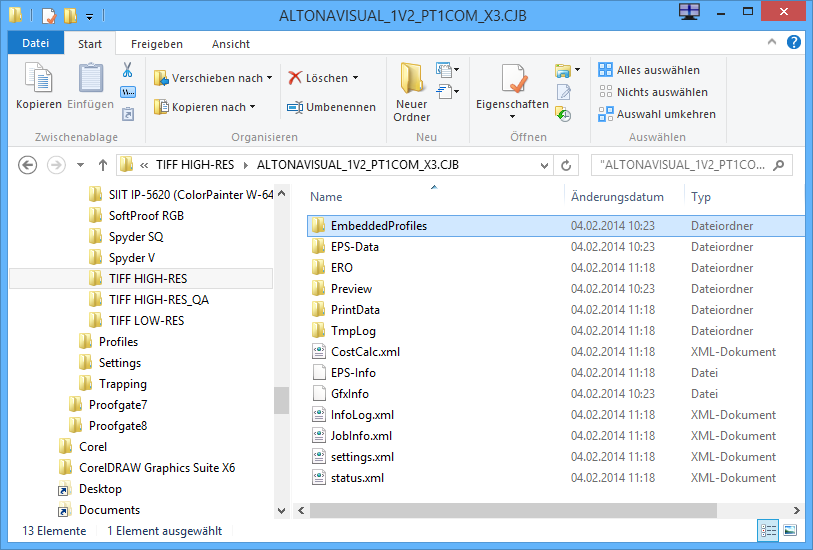This screenshot has width=813, height=550.
Task: Click the ribbon help question mark
Action: coord(793,44)
